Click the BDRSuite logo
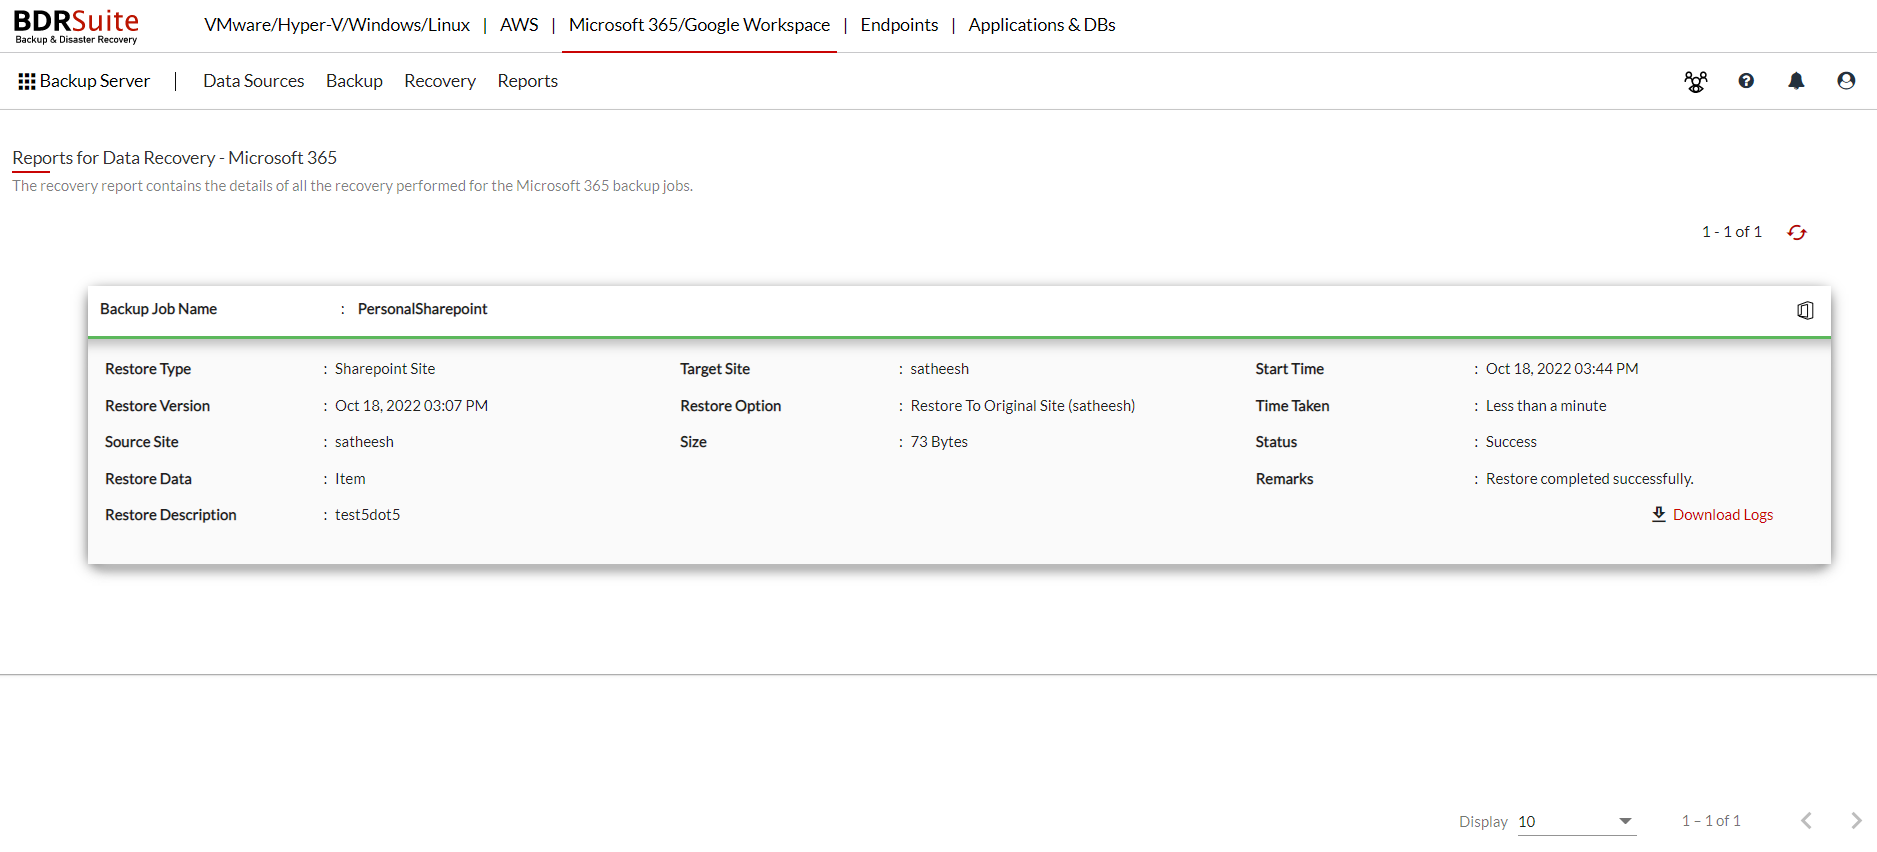The width and height of the screenshot is (1877, 852). [76, 26]
